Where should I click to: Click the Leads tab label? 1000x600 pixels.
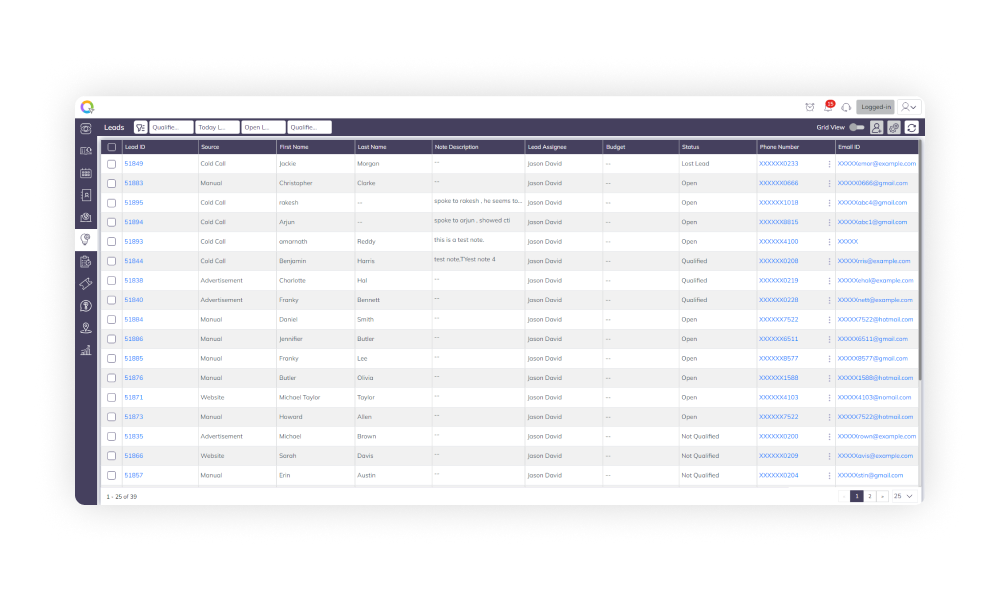click(x=113, y=127)
